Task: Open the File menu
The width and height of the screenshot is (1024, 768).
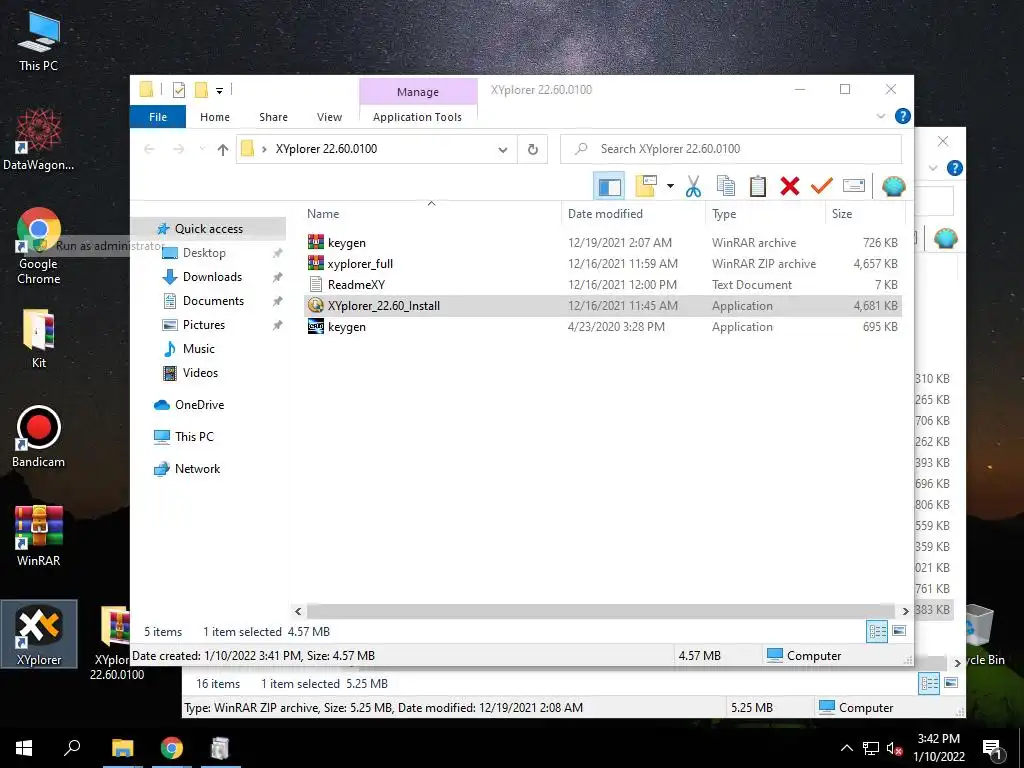Action: coord(158,117)
